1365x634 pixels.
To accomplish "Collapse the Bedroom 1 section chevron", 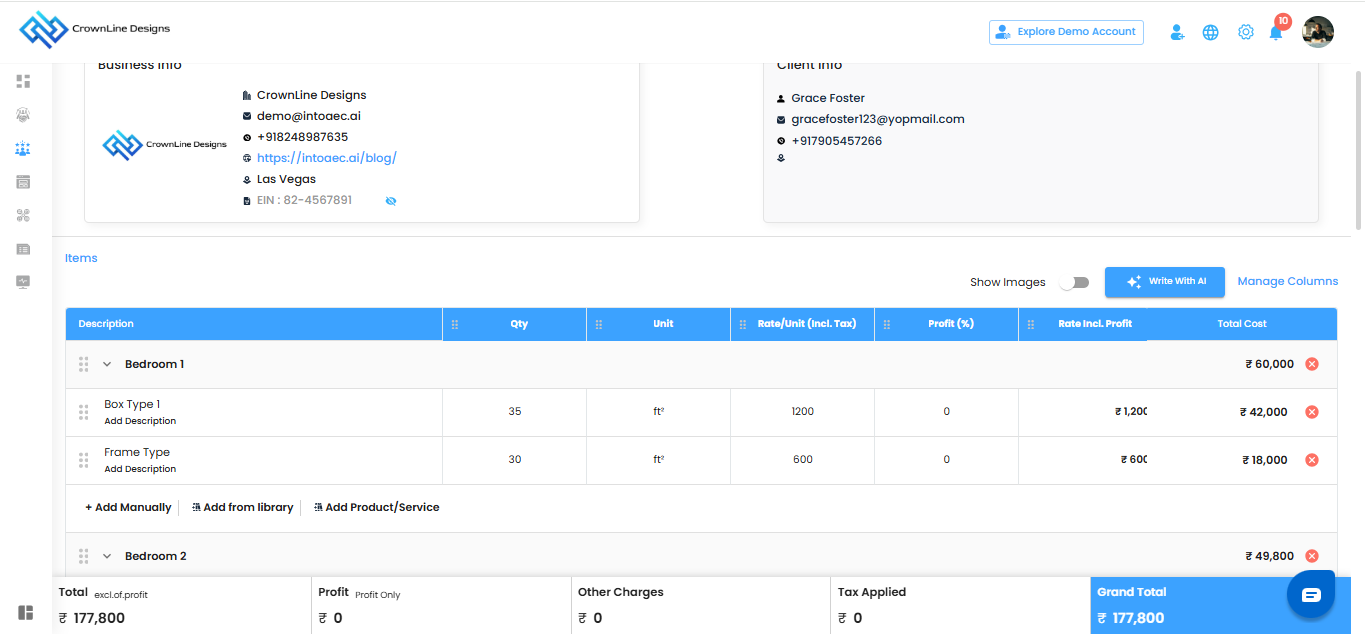I will click(107, 364).
